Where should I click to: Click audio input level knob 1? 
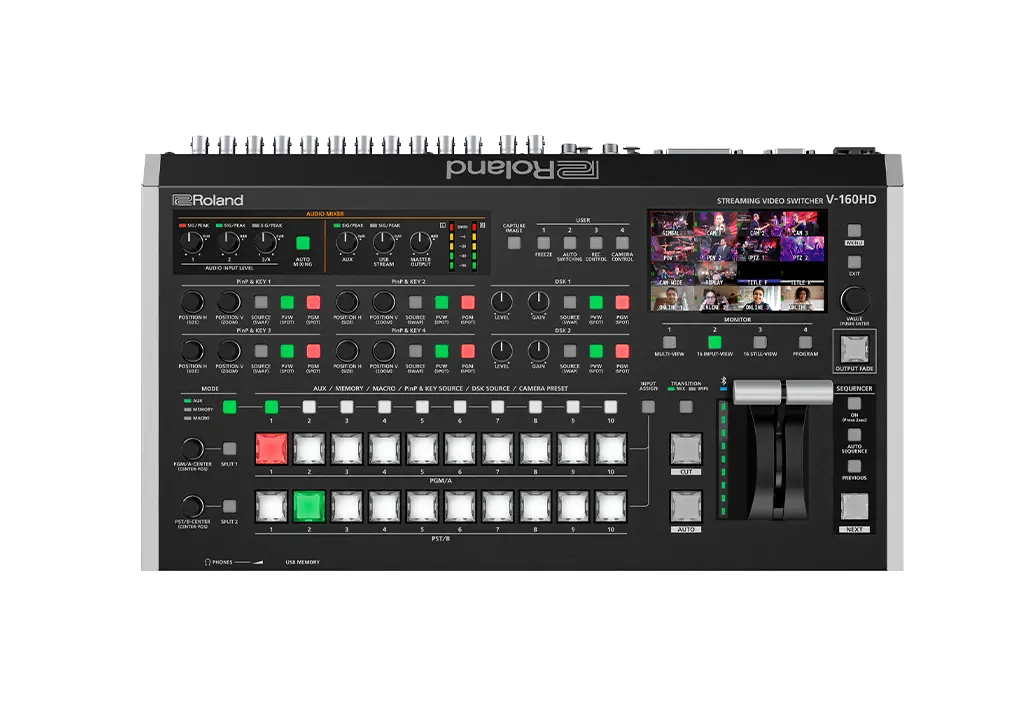(x=192, y=242)
